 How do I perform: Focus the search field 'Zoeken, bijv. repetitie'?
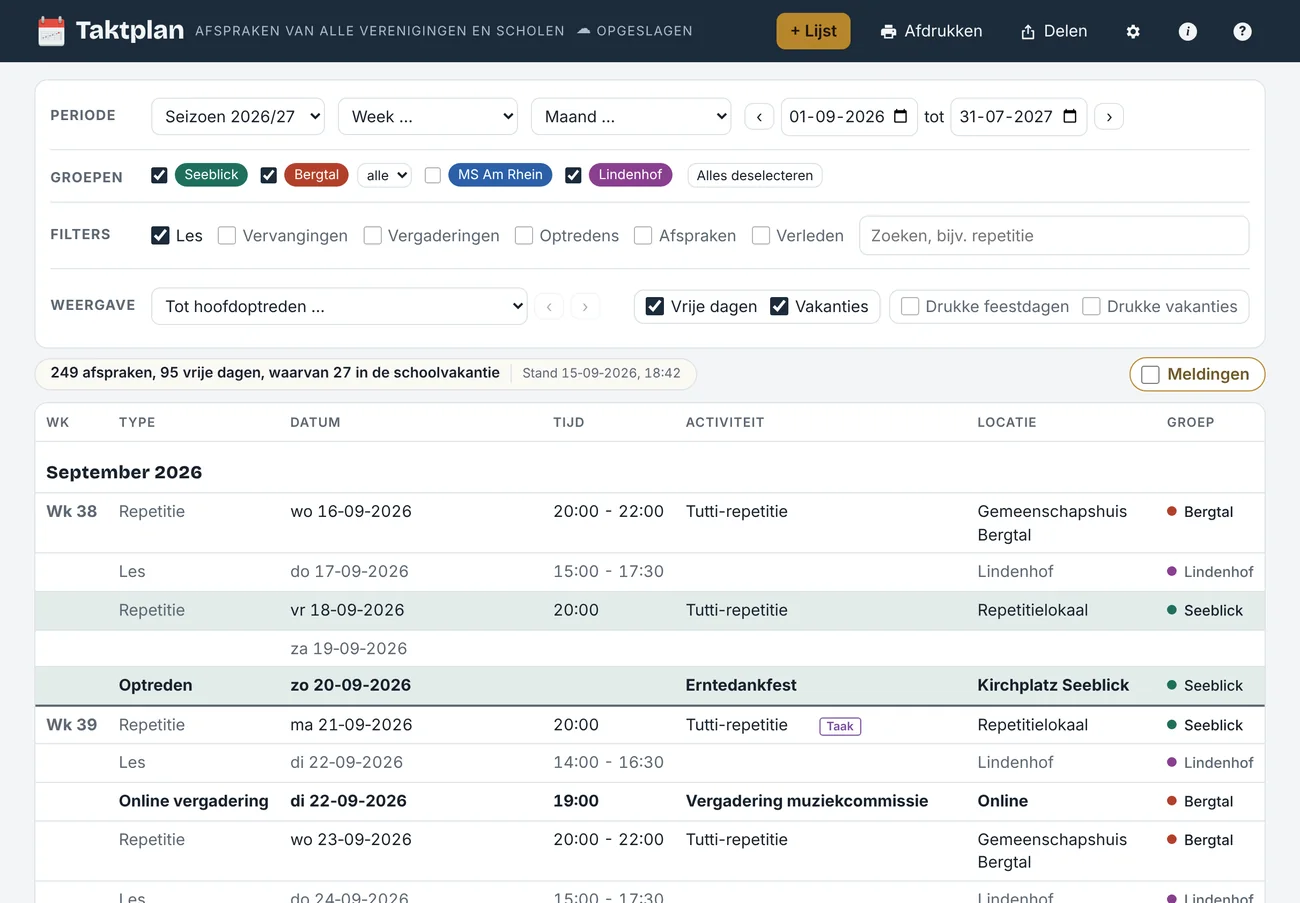coord(1054,236)
